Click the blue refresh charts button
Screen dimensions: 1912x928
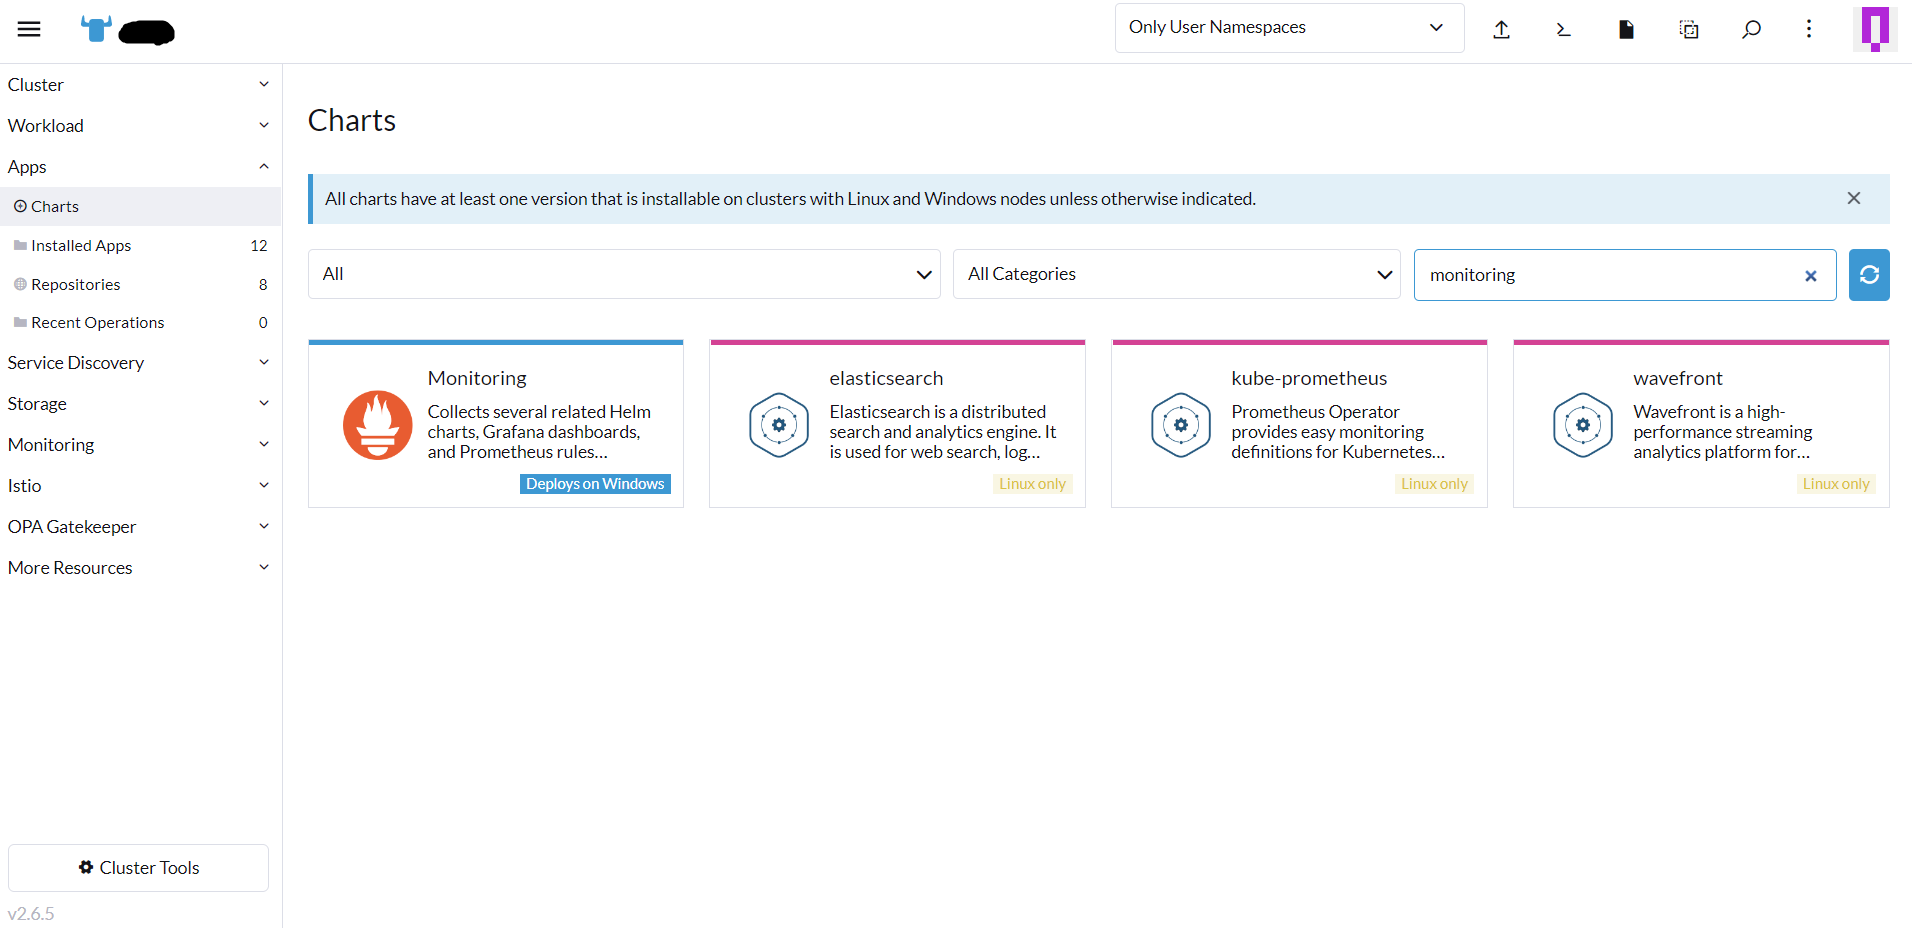coord(1869,275)
